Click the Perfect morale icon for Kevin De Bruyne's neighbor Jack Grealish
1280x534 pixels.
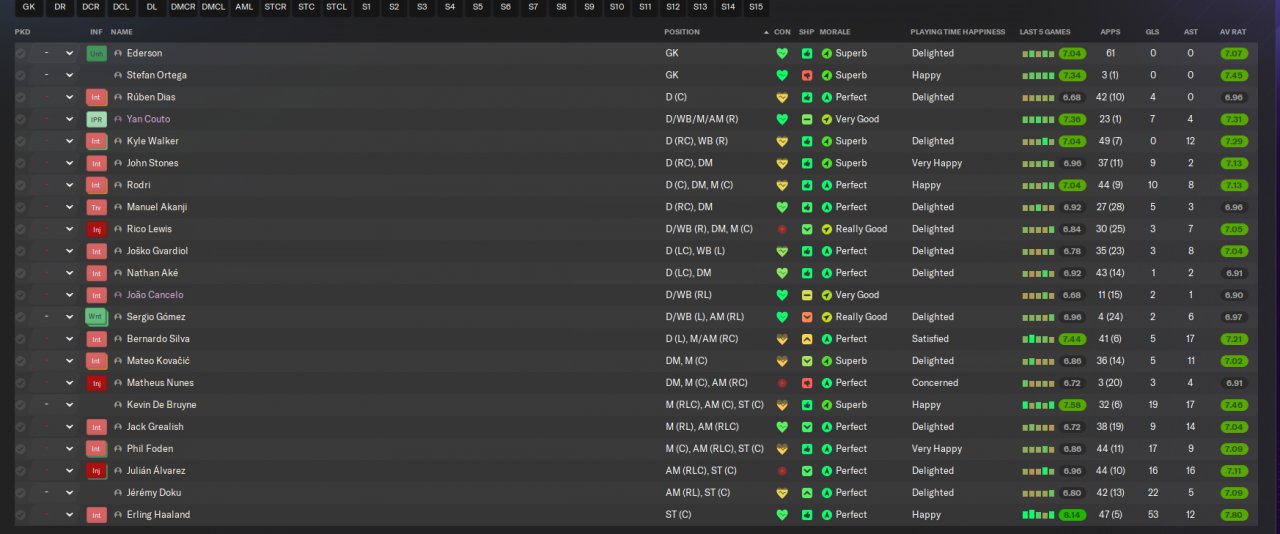(827, 427)
